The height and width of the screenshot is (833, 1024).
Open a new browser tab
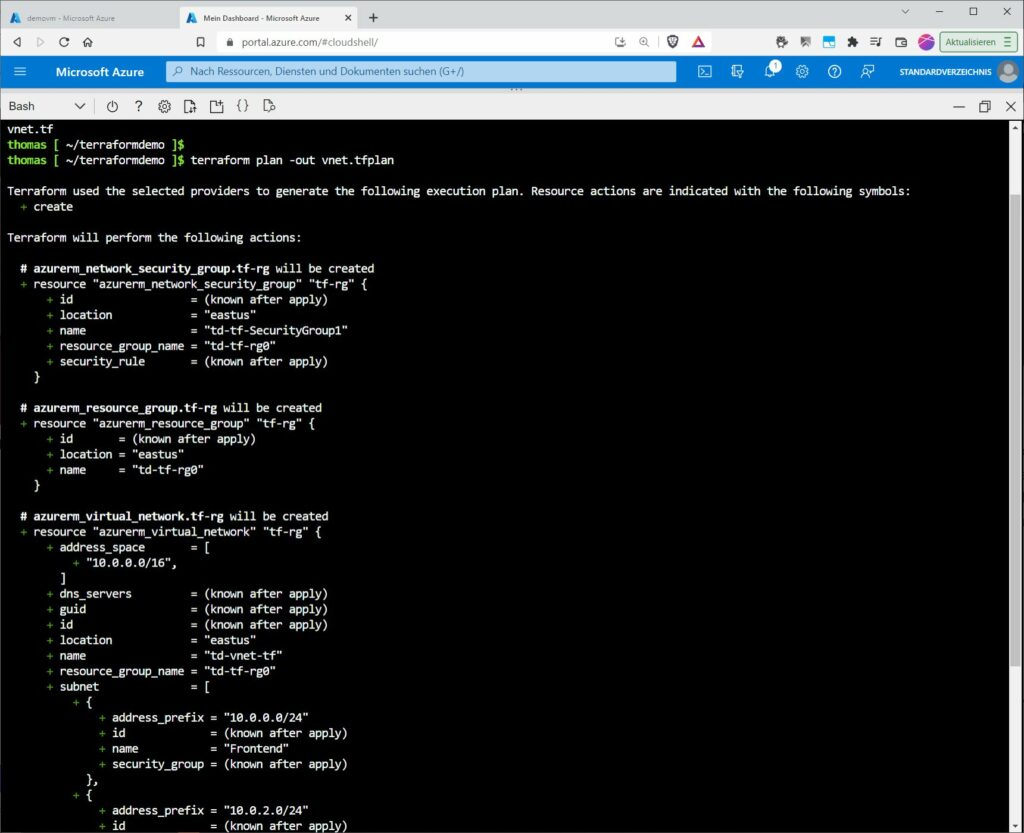374,18
